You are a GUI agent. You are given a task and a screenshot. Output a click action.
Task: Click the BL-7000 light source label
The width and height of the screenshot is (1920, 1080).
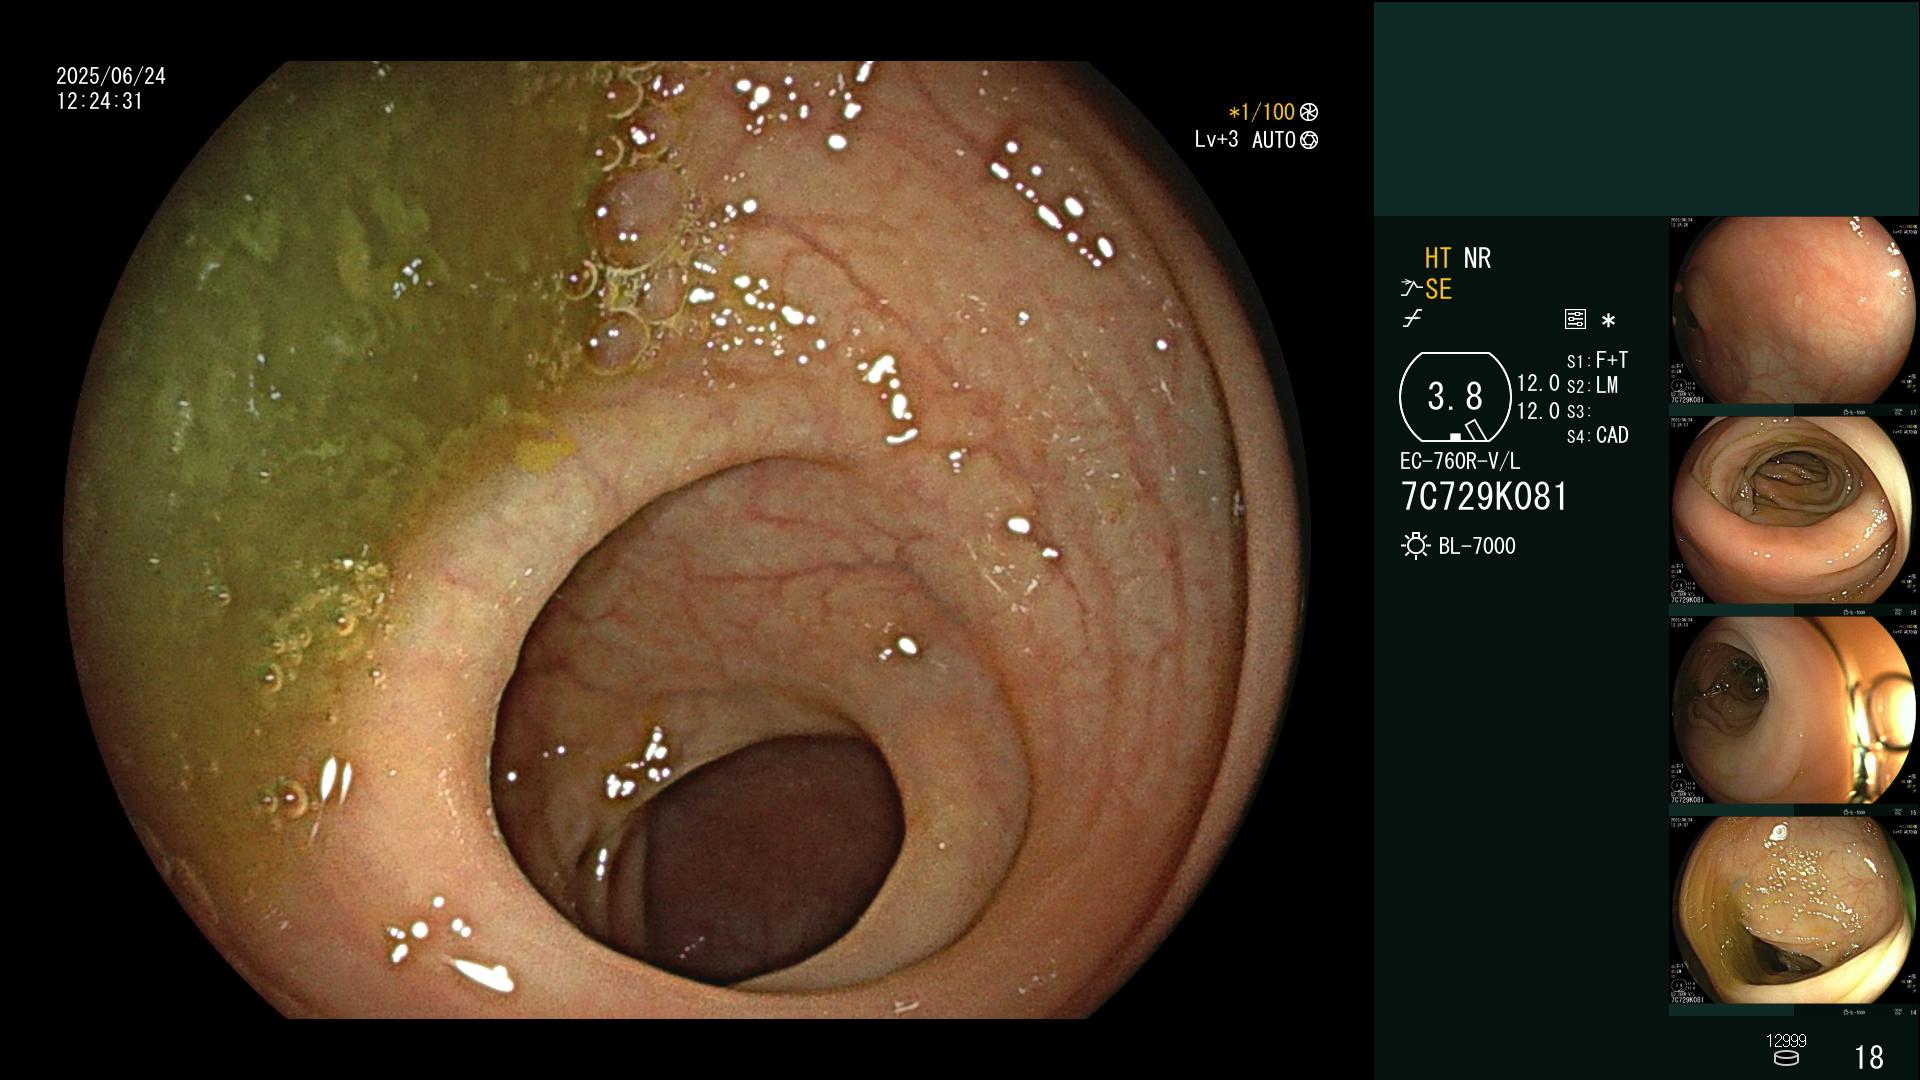1477,546
